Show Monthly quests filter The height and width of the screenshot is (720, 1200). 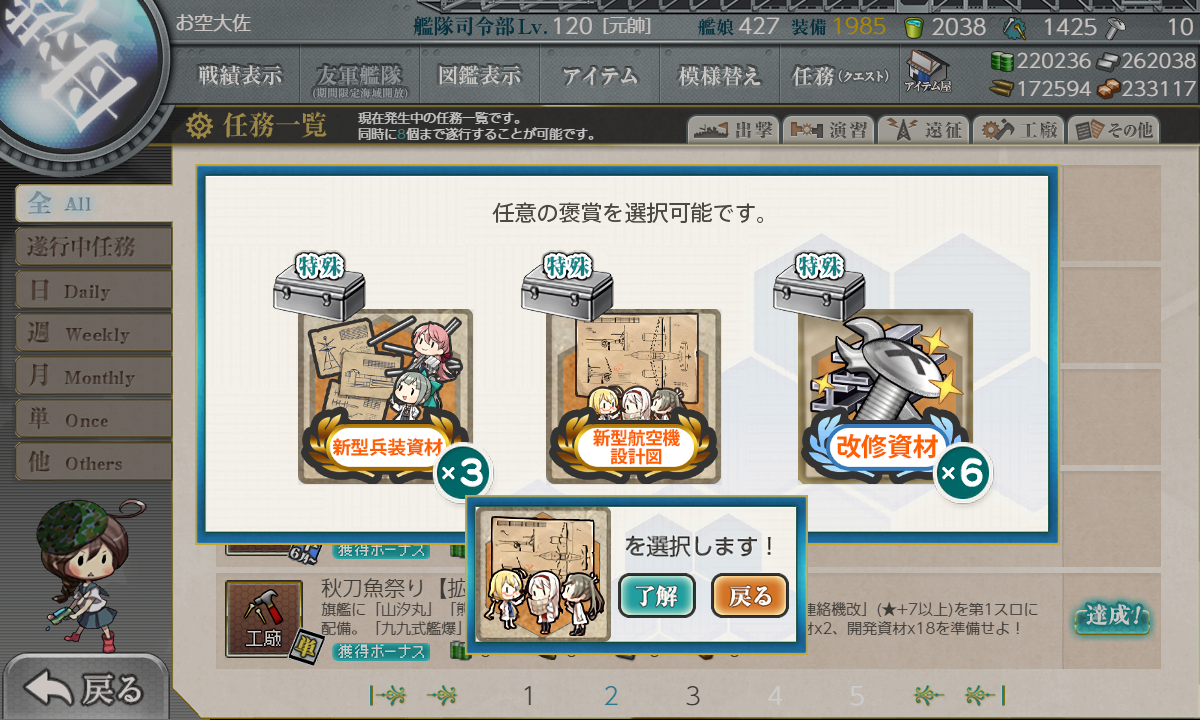[94, 377]
